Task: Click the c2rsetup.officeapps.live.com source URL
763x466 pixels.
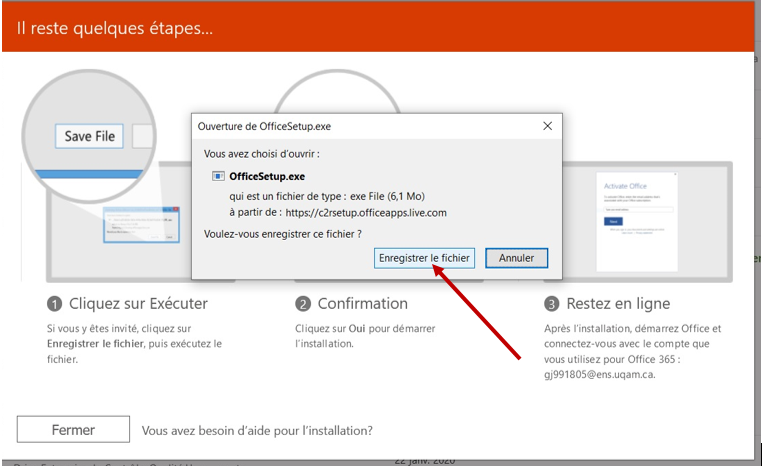Action: (366, 213)
